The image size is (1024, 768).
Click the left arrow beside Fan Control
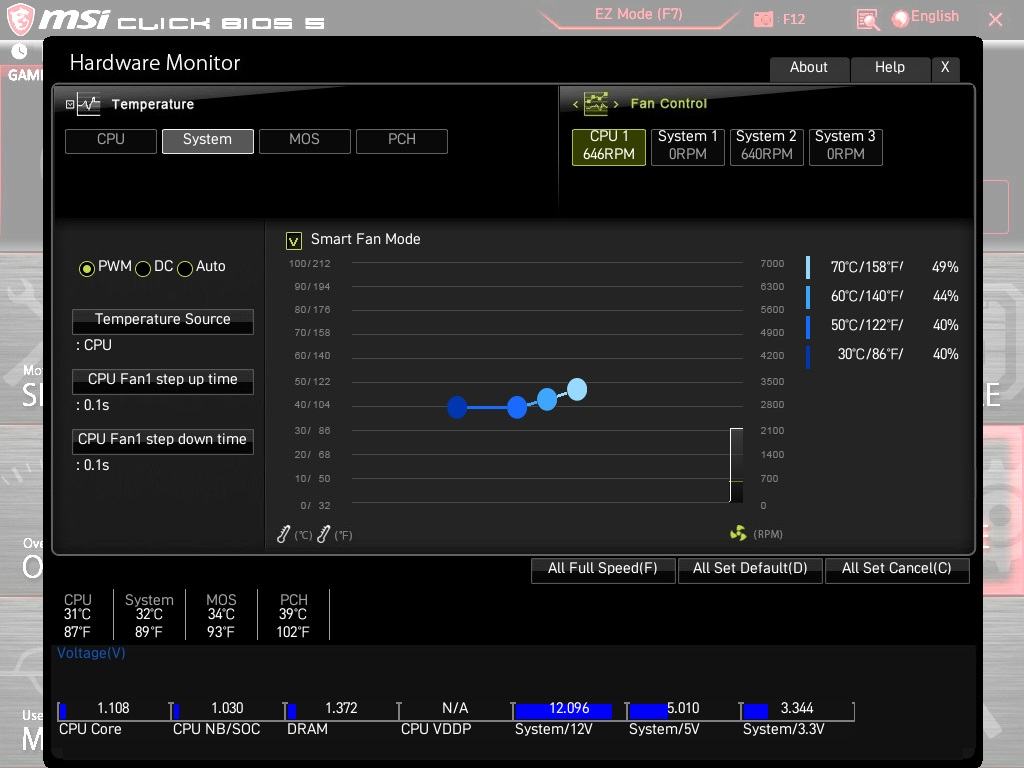pyautogui.click(x=575, y=104)
